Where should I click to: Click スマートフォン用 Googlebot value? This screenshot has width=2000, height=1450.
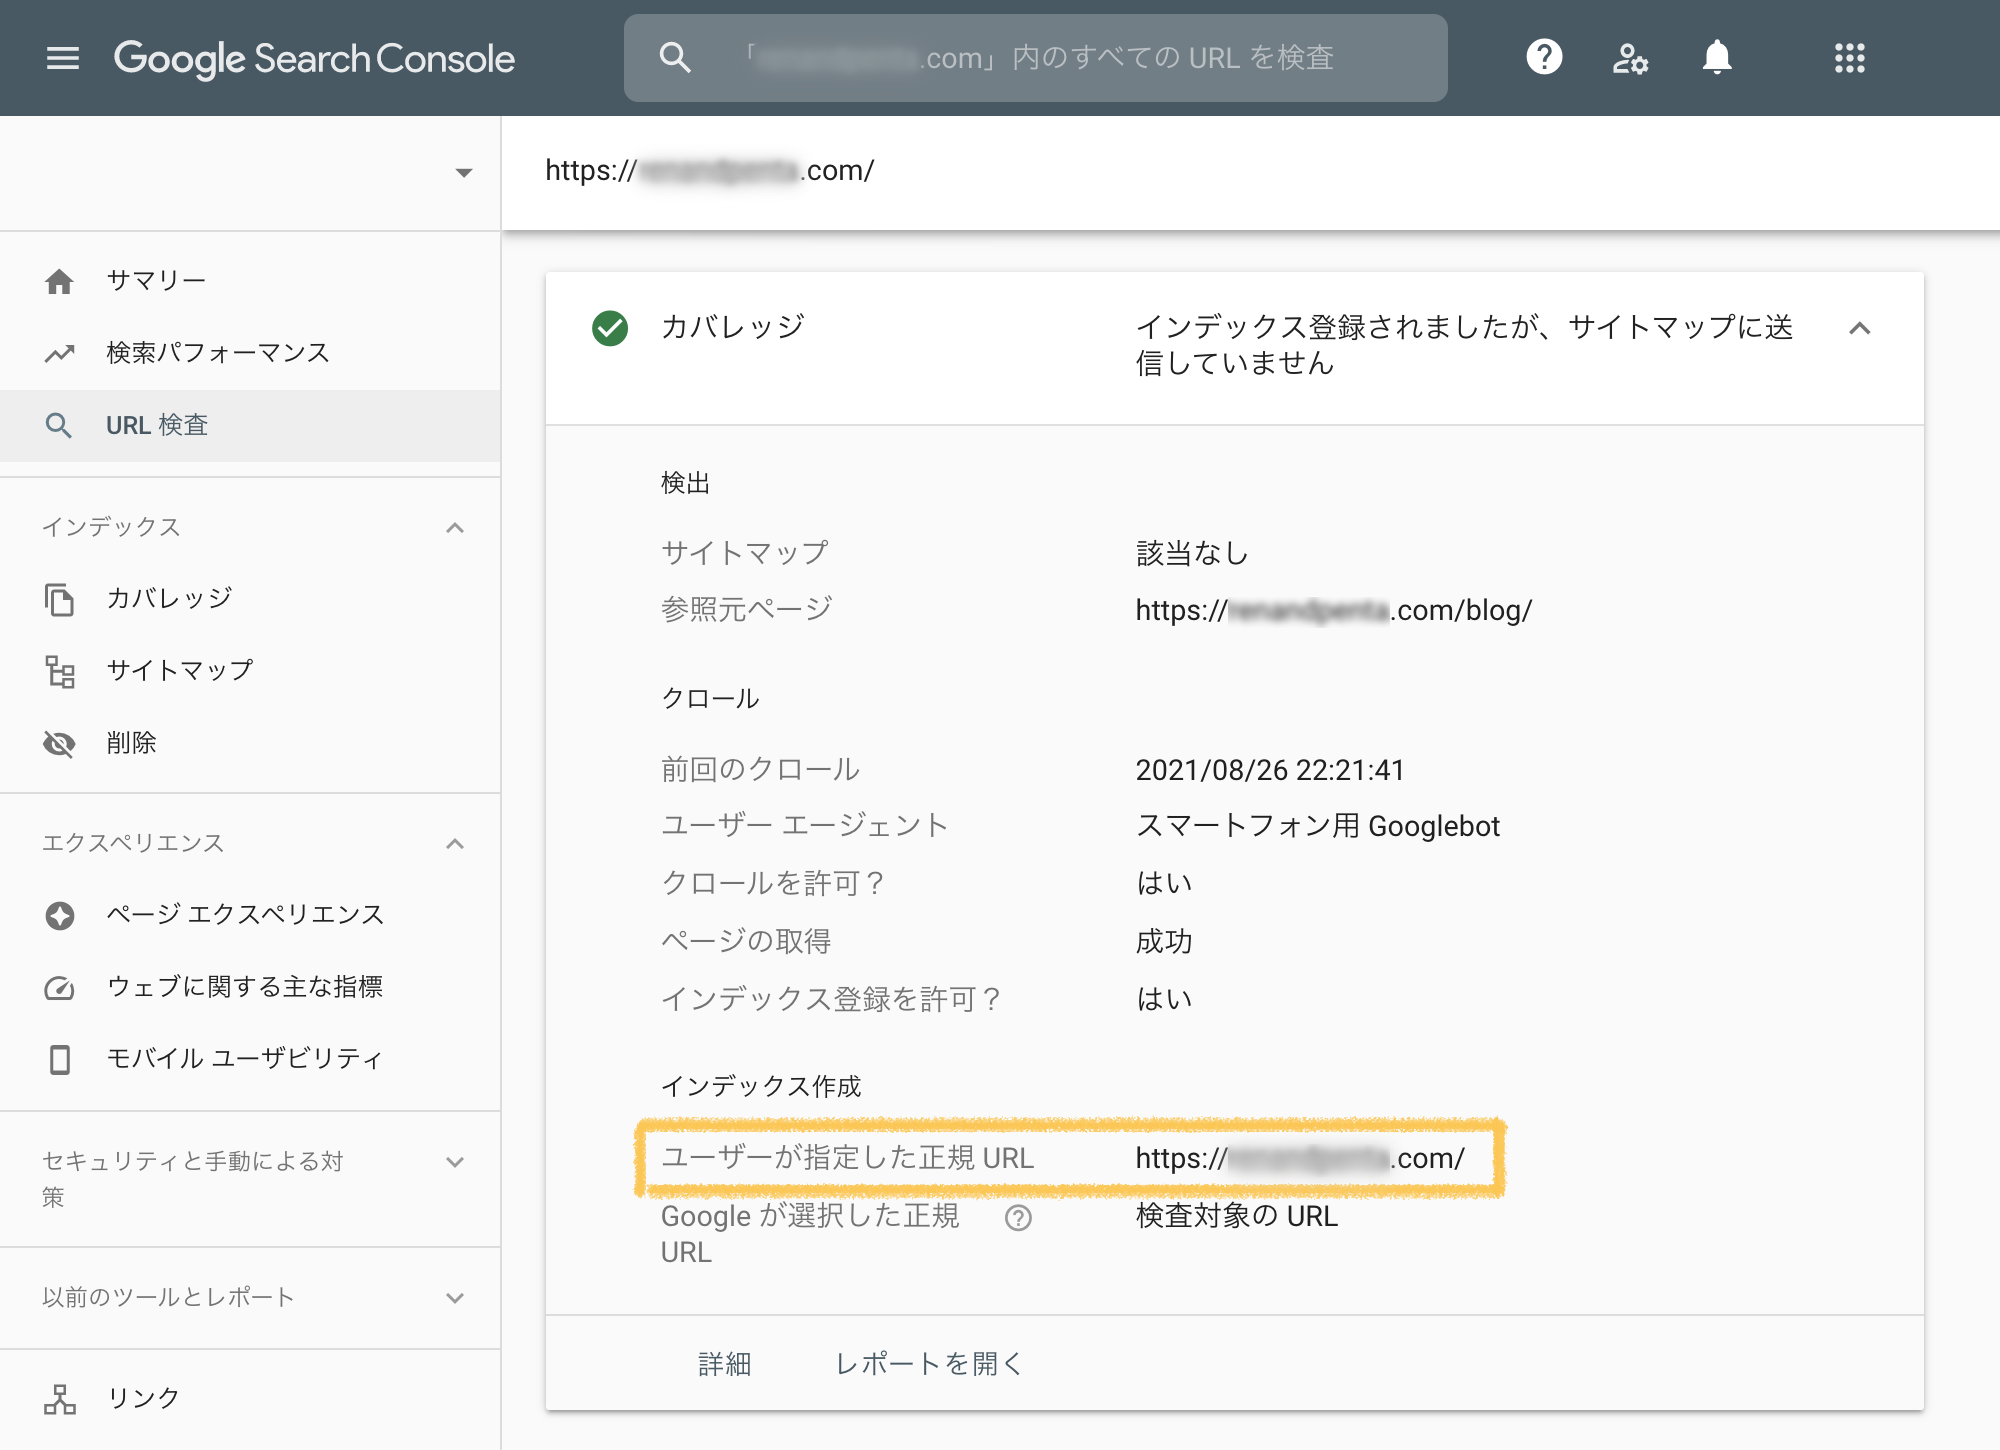[1318, 826]
